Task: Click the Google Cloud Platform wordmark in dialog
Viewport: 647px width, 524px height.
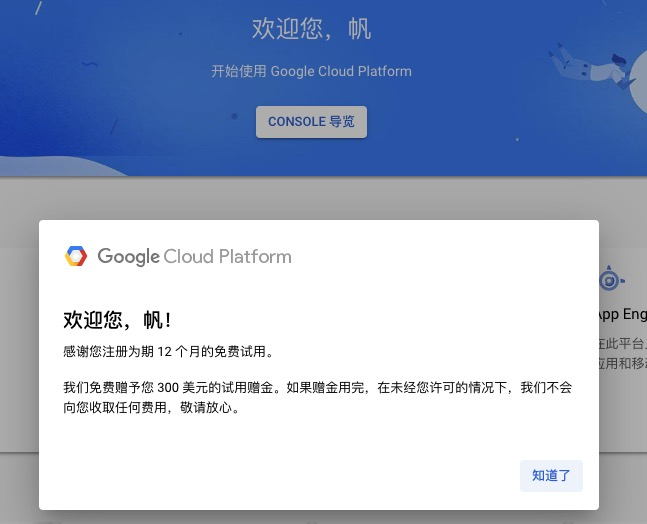Action: pos(194,257)
